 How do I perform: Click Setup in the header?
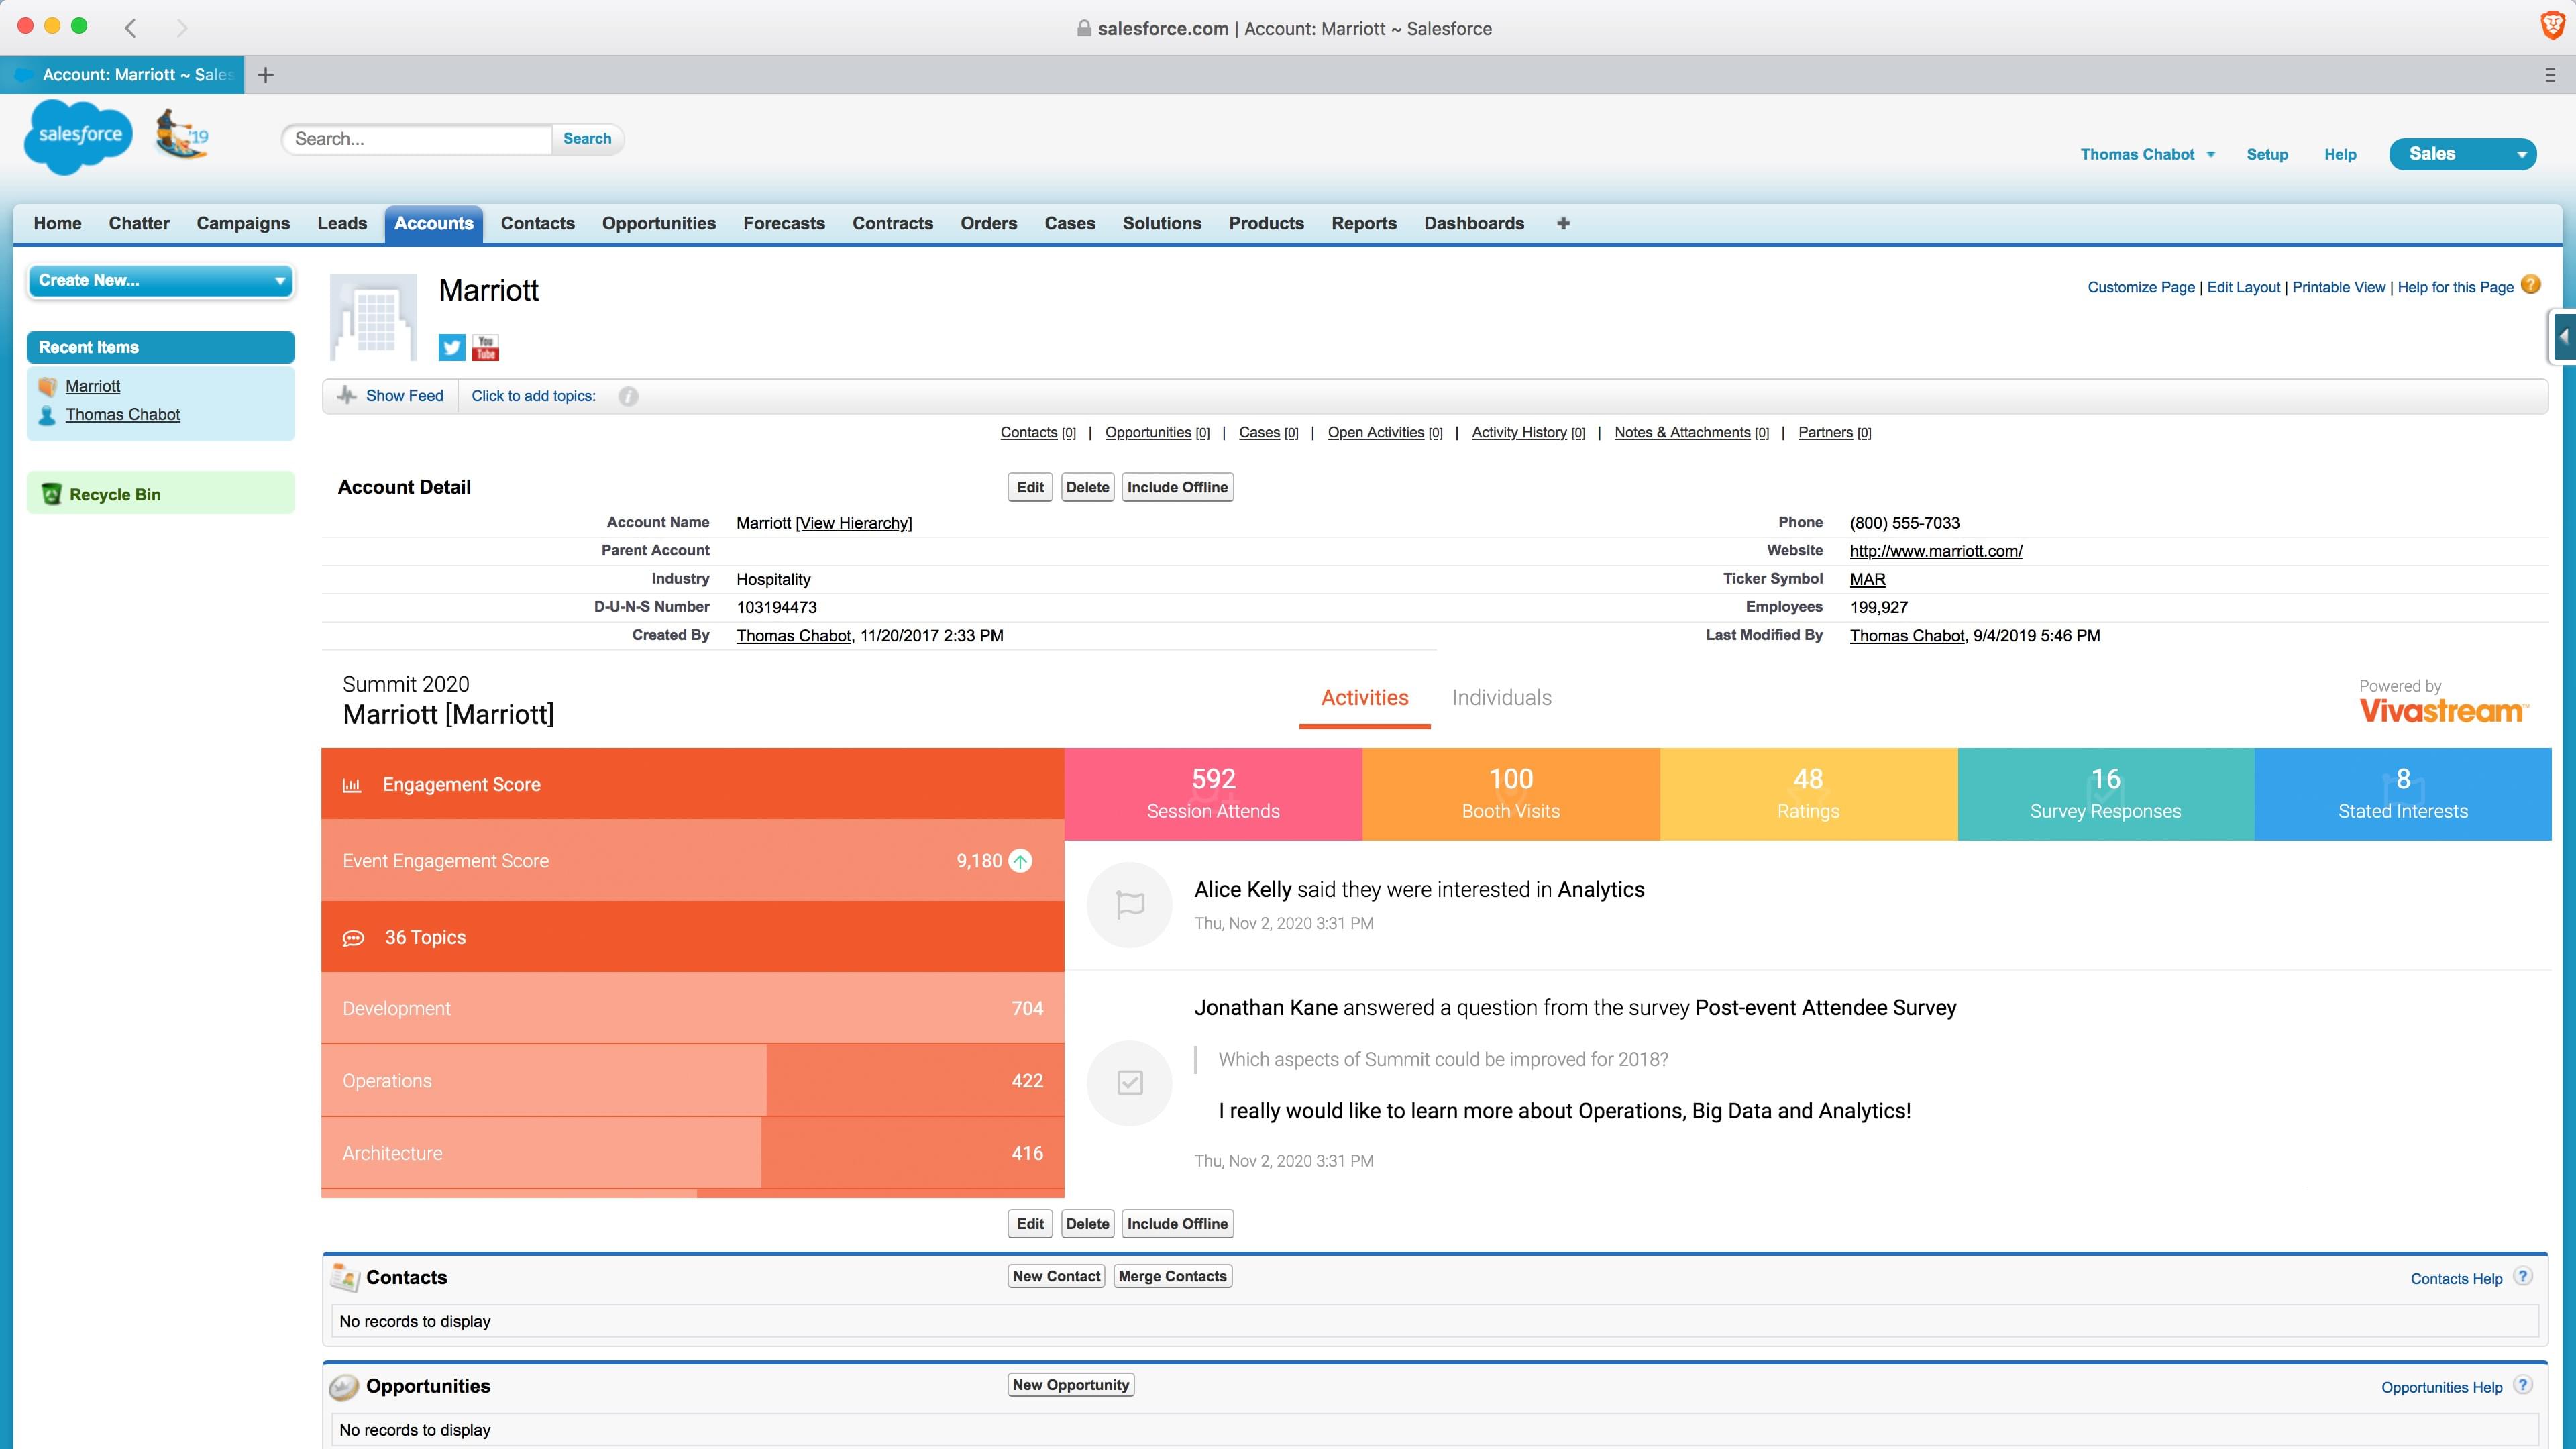click(2267, 154)
